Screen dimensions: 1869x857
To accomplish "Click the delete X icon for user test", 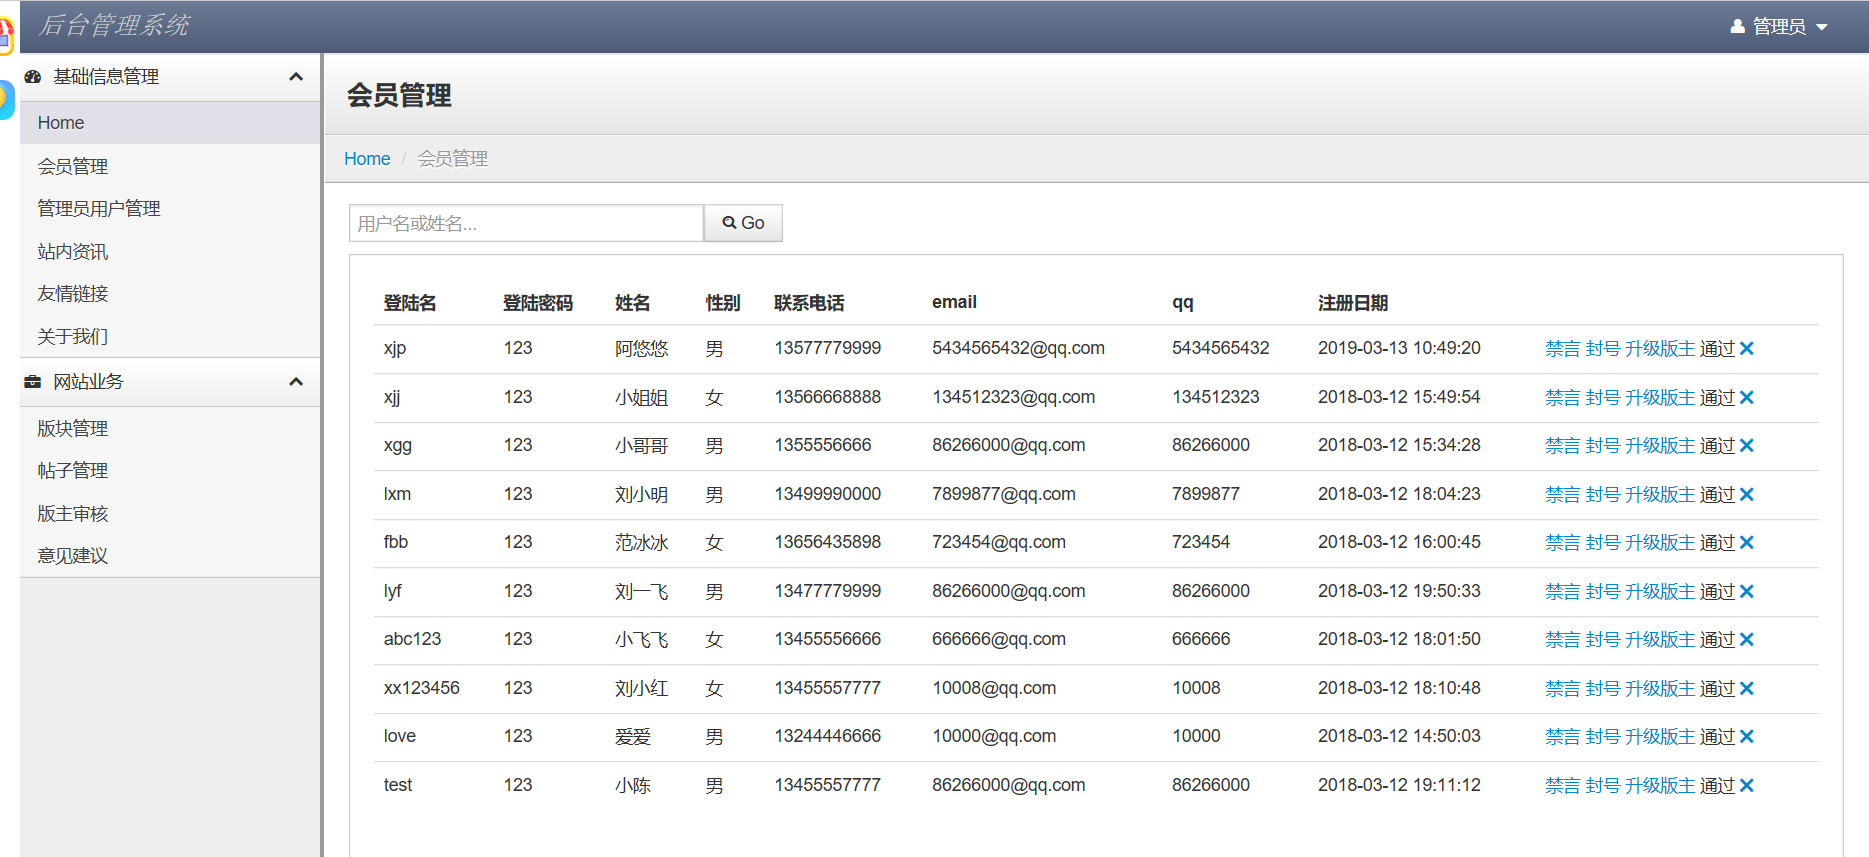I will (x=1747, y=786).
